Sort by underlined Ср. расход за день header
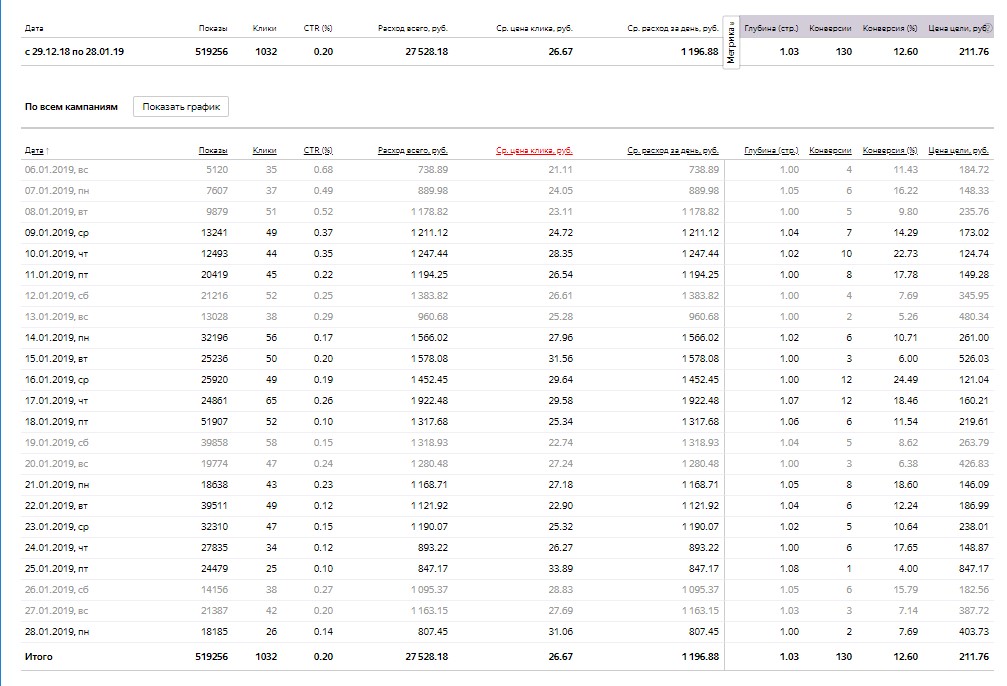This screenshot has width=1007, height=686. 673,150
